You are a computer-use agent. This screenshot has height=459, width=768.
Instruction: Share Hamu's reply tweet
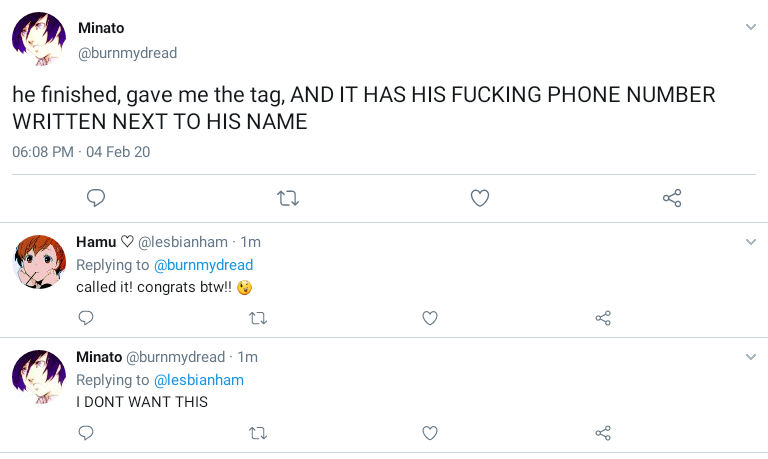[603, 318]
